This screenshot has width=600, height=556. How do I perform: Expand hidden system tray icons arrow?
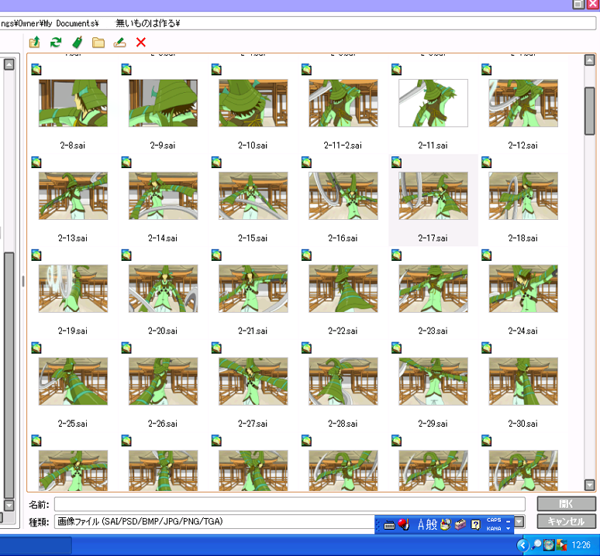(x=522, y=545)
